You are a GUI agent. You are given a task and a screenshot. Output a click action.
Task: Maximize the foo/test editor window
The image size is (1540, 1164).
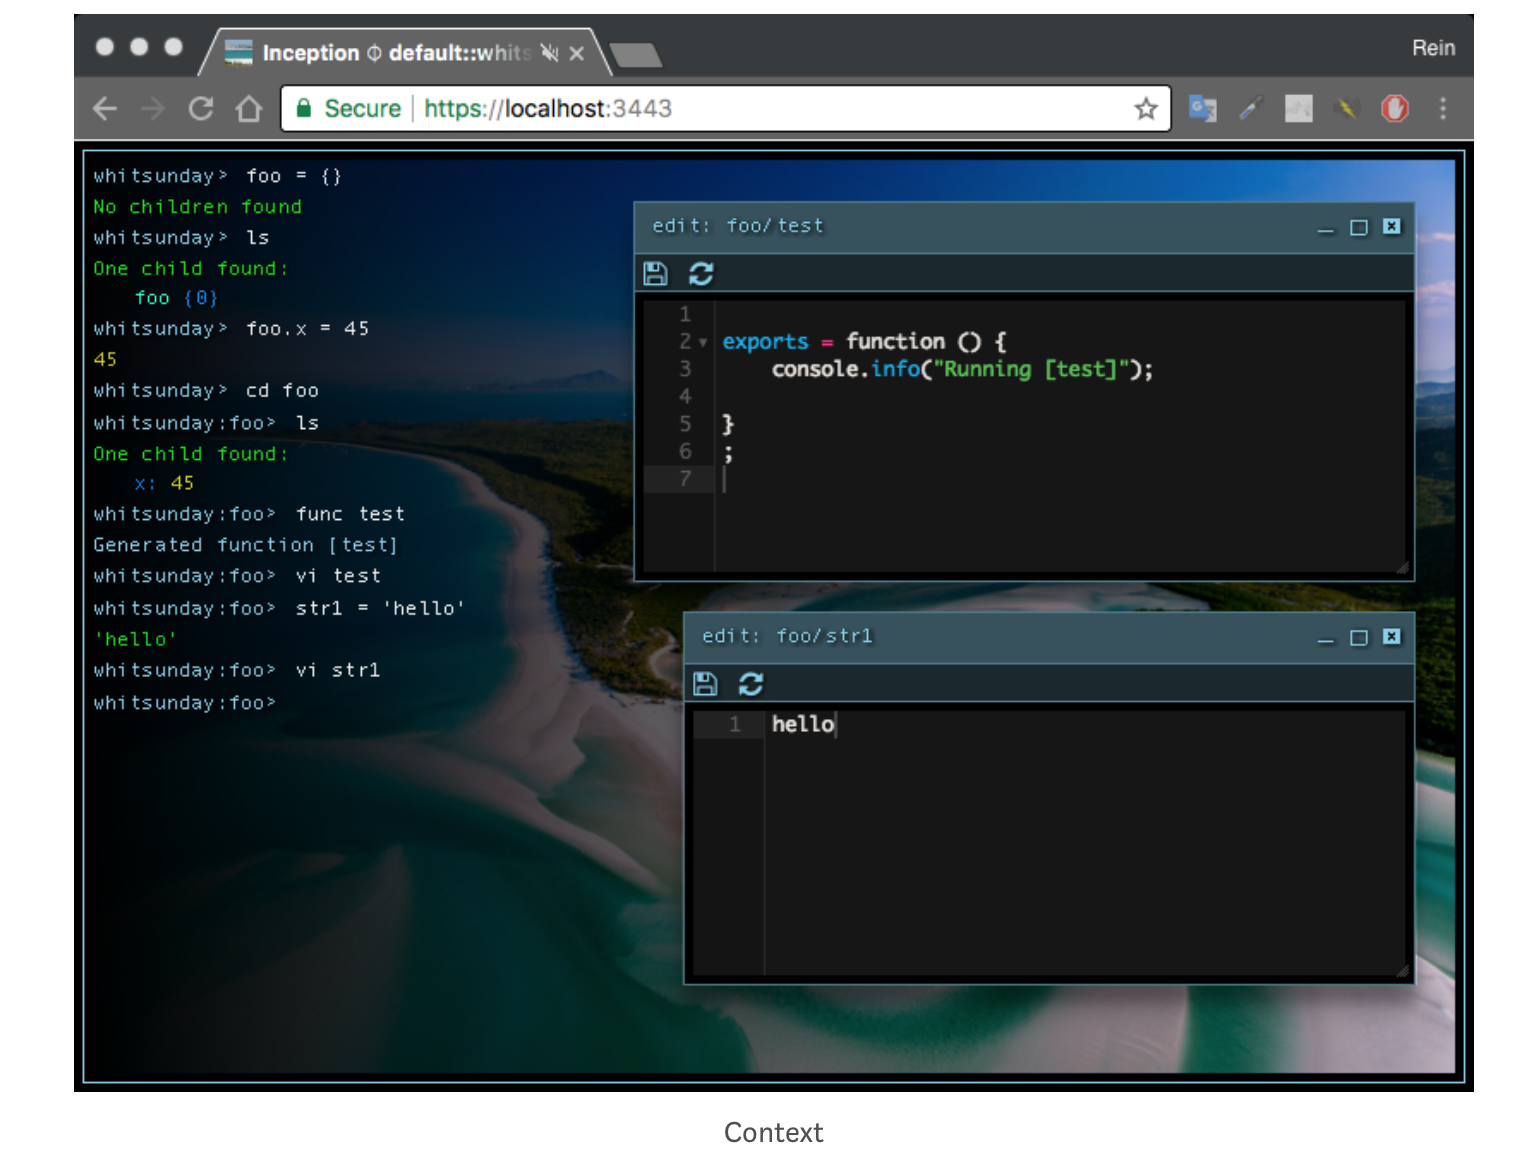(x=1359, y=228)
